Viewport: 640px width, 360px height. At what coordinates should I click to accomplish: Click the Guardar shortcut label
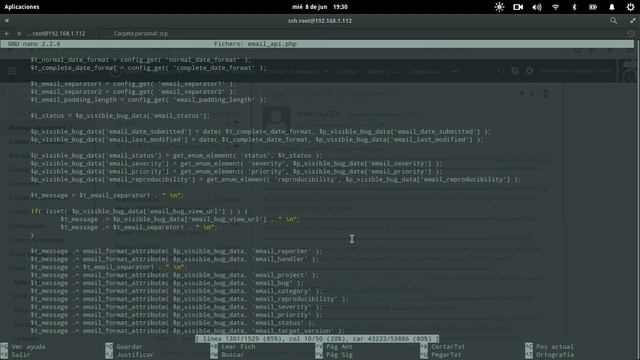129,347
